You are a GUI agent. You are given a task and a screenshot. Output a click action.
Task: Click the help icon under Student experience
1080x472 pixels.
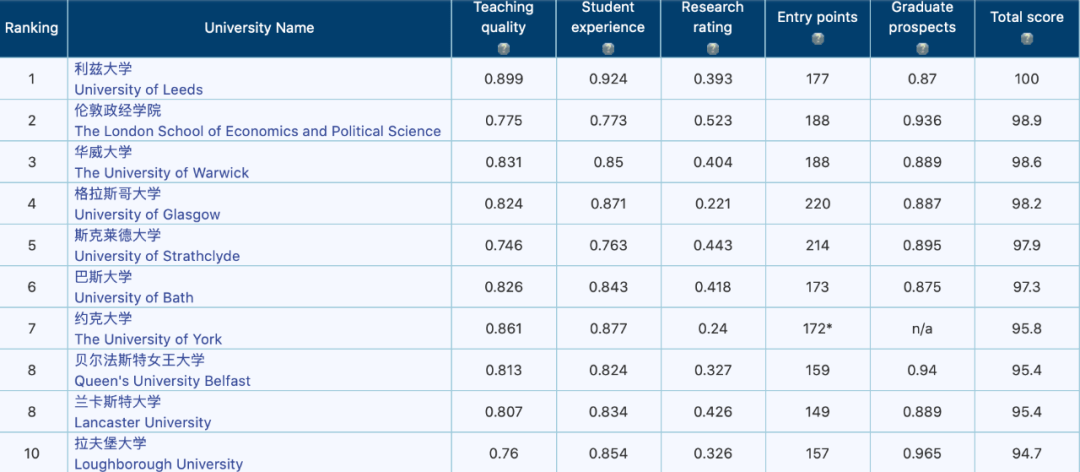[x=608, y=48]
